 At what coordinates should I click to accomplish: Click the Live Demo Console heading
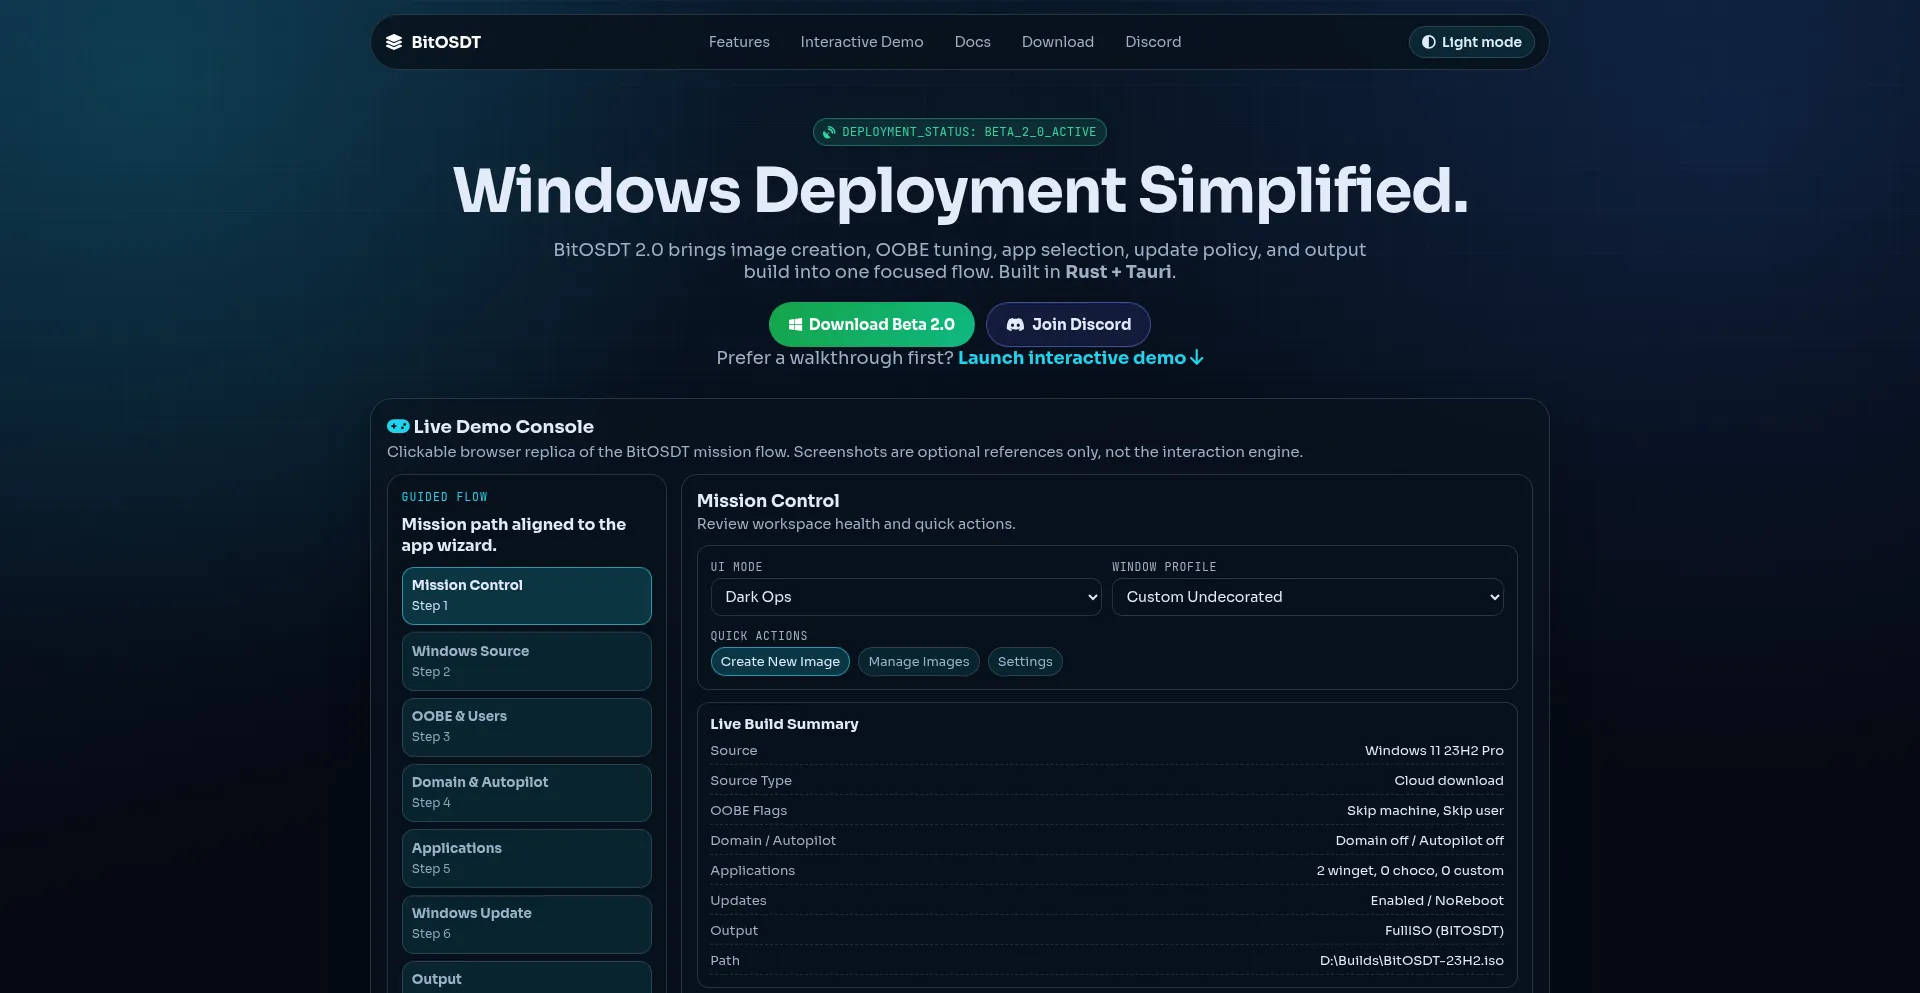point(504,426)
